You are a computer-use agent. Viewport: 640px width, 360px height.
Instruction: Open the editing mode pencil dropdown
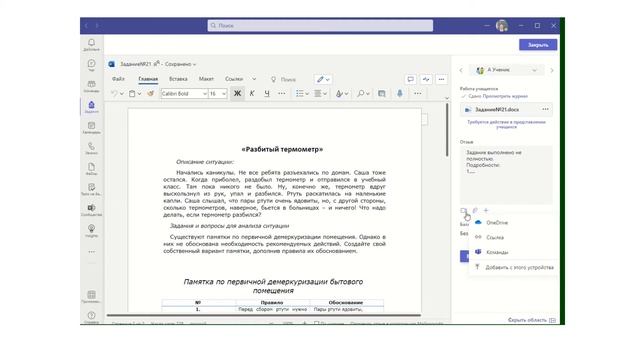coord(323,79)
